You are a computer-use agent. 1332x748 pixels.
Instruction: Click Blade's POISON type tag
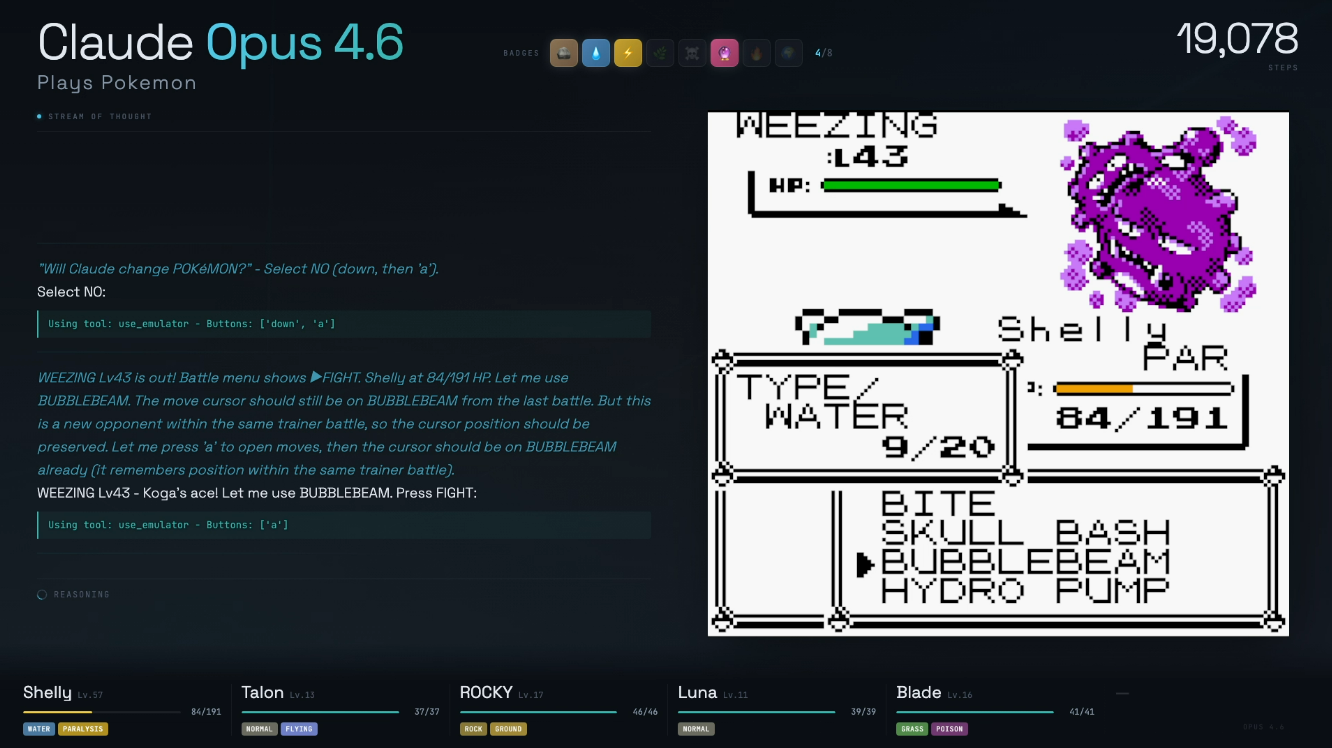(950, 729)
